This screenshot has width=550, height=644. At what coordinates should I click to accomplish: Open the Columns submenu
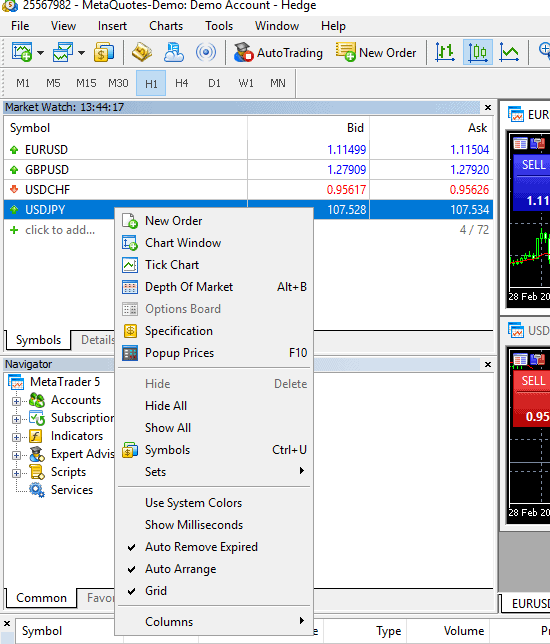[x=214, y=622]
